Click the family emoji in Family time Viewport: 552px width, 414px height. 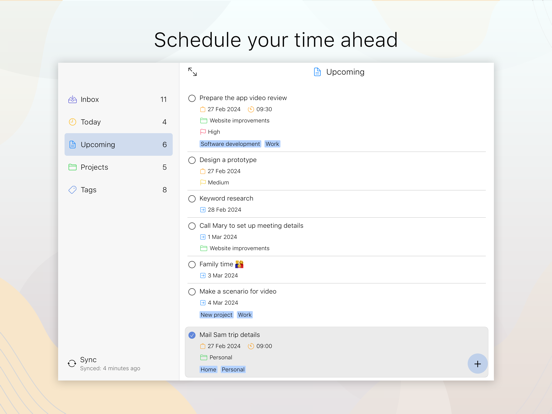click(239, 264)
